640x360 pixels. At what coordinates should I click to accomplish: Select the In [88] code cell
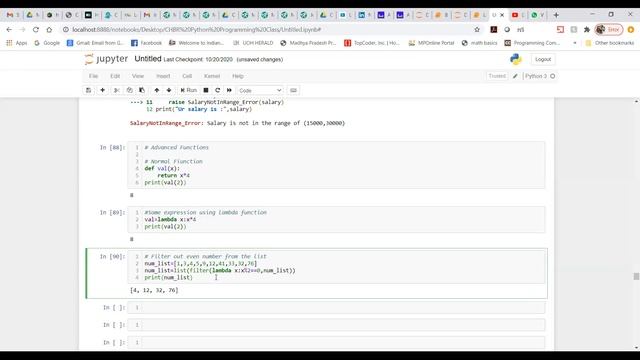click(336, 165)
